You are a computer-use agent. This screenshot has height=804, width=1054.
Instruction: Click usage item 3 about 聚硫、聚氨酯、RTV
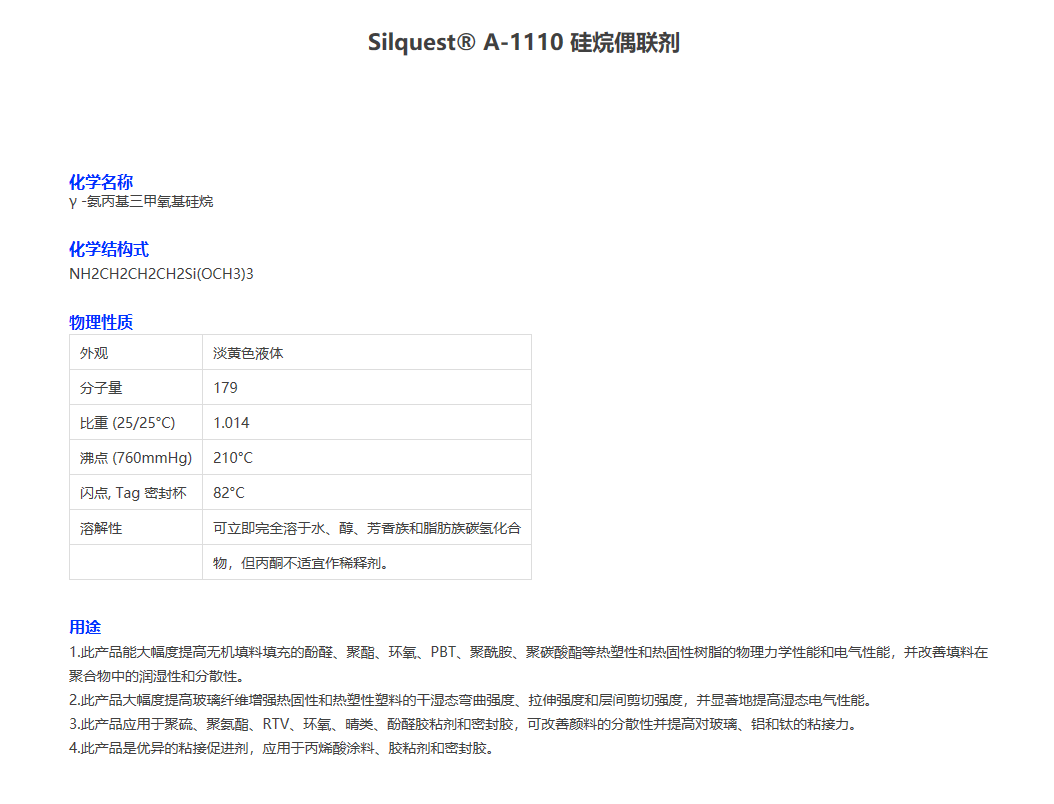(x=462, y=724)
